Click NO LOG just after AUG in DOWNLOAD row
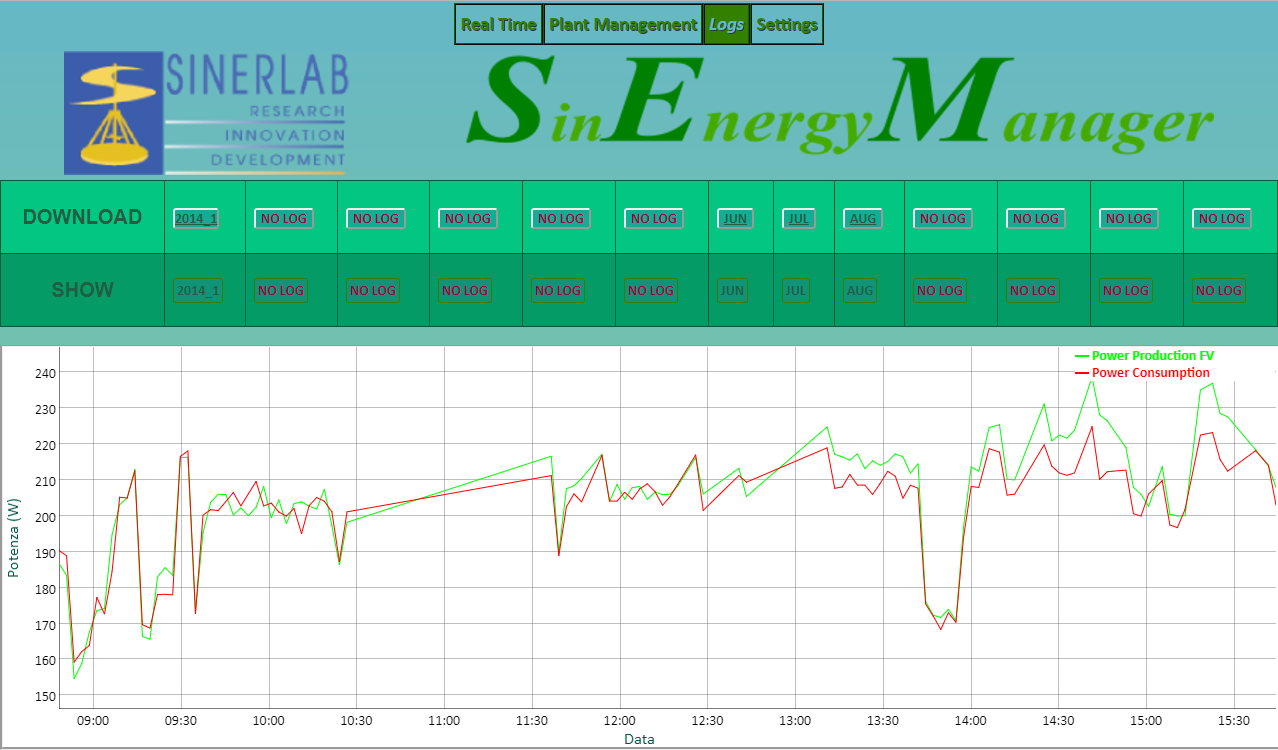This screenshot has width=1278, height=750. coord(942,218)
